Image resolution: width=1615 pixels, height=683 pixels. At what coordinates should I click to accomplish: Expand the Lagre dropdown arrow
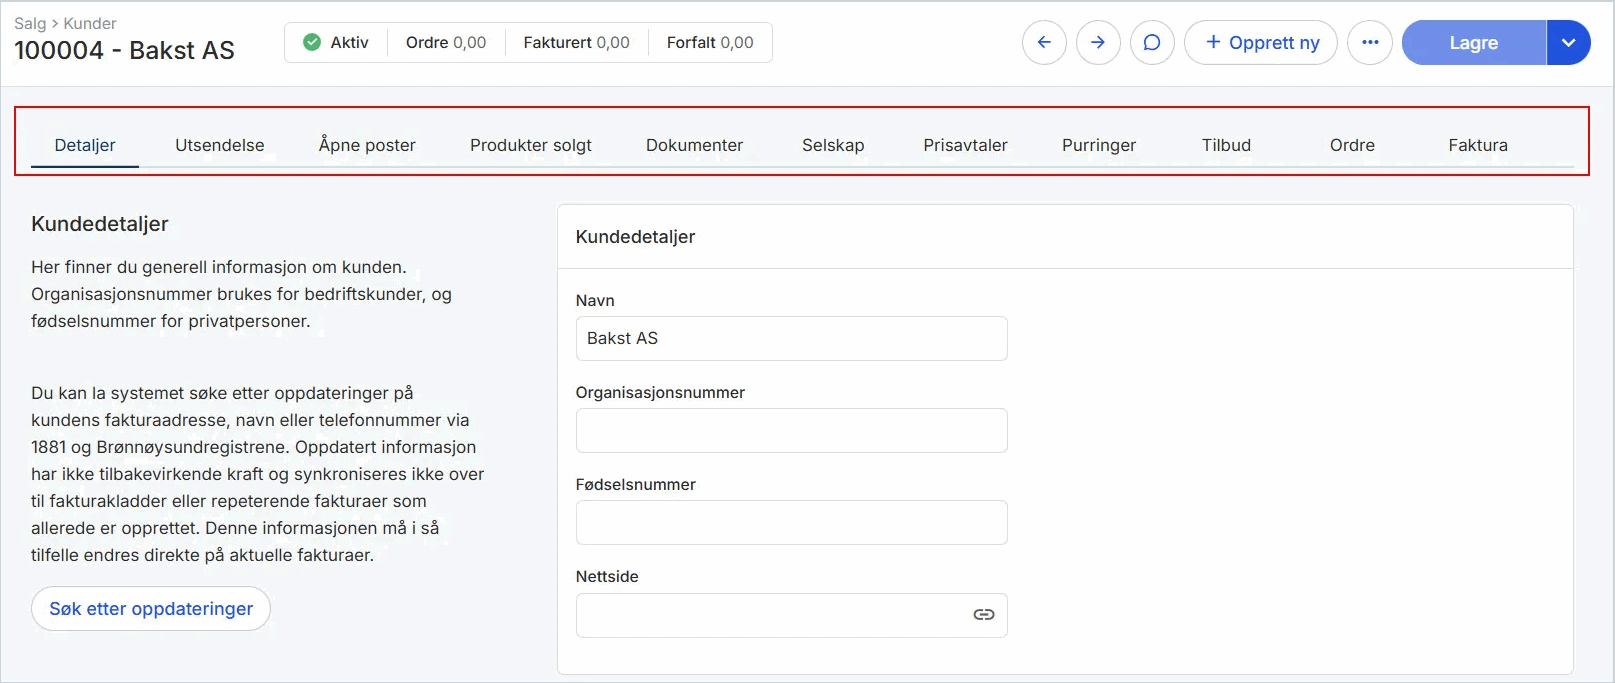[1569, 43]
